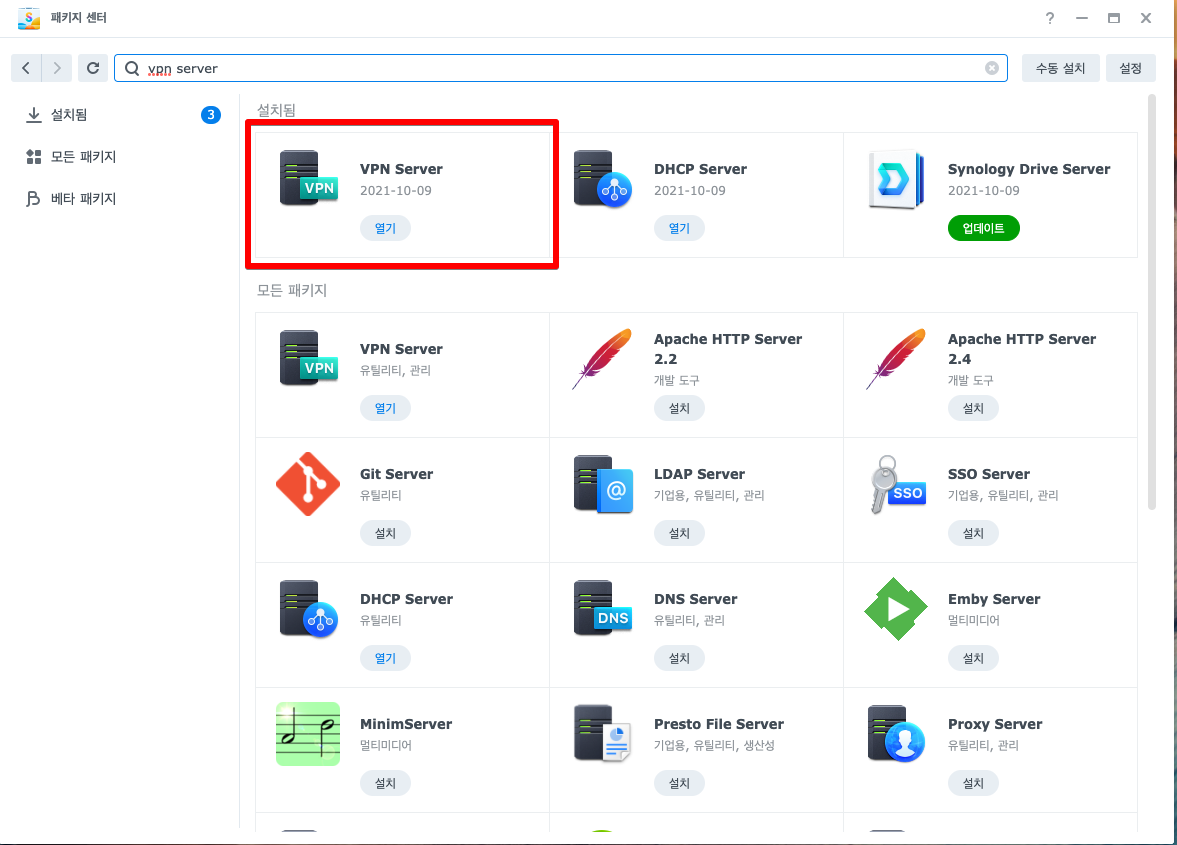Install Git Server
The width and height of the screenshot is (1177, 845).
[385, 534]
